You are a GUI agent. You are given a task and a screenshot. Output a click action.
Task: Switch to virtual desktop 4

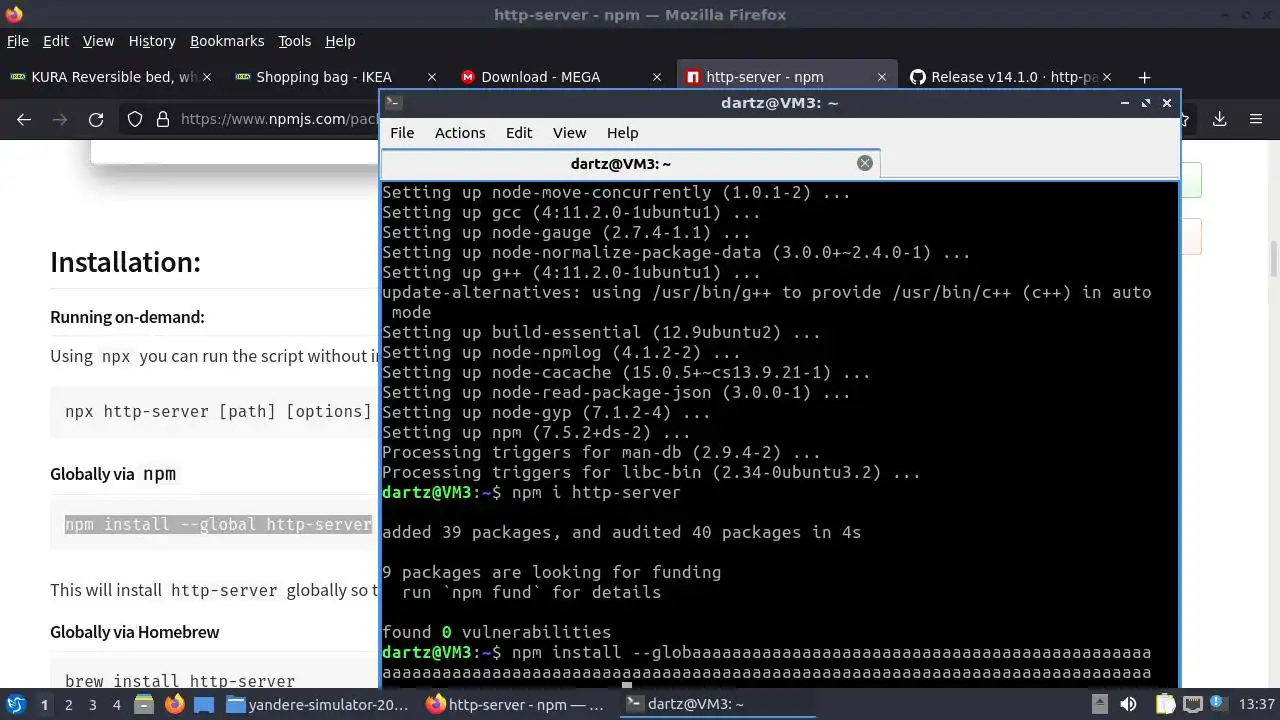116,704
